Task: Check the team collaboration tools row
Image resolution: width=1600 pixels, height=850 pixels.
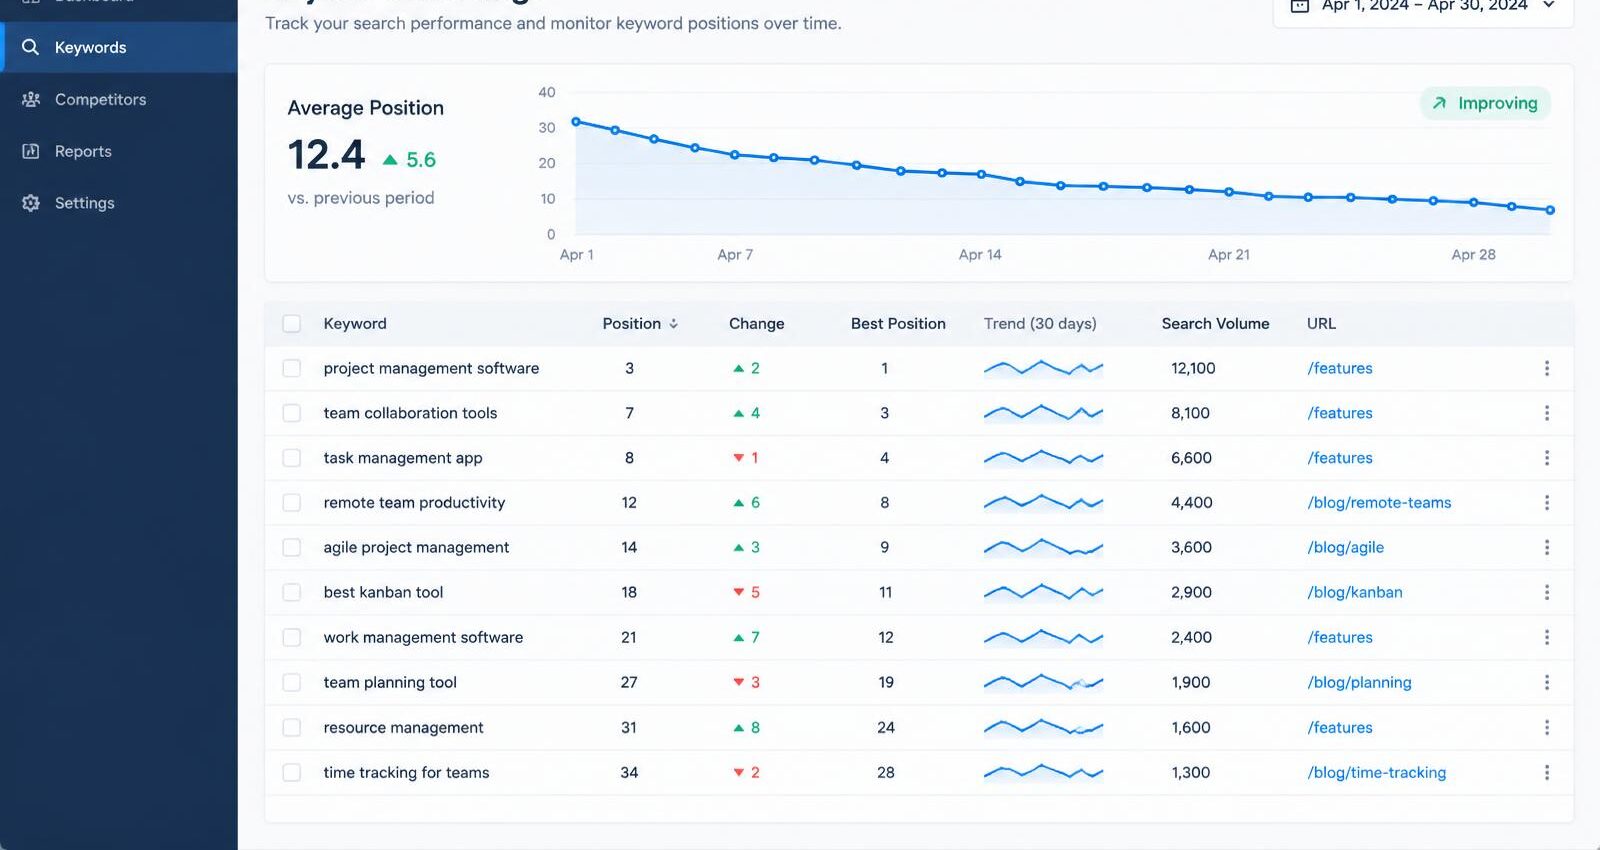Action: [x=292, y=413]
